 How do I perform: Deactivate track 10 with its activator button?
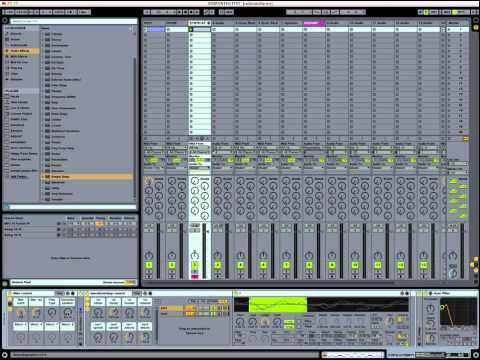pyautogui.click(x=355, y=265)
